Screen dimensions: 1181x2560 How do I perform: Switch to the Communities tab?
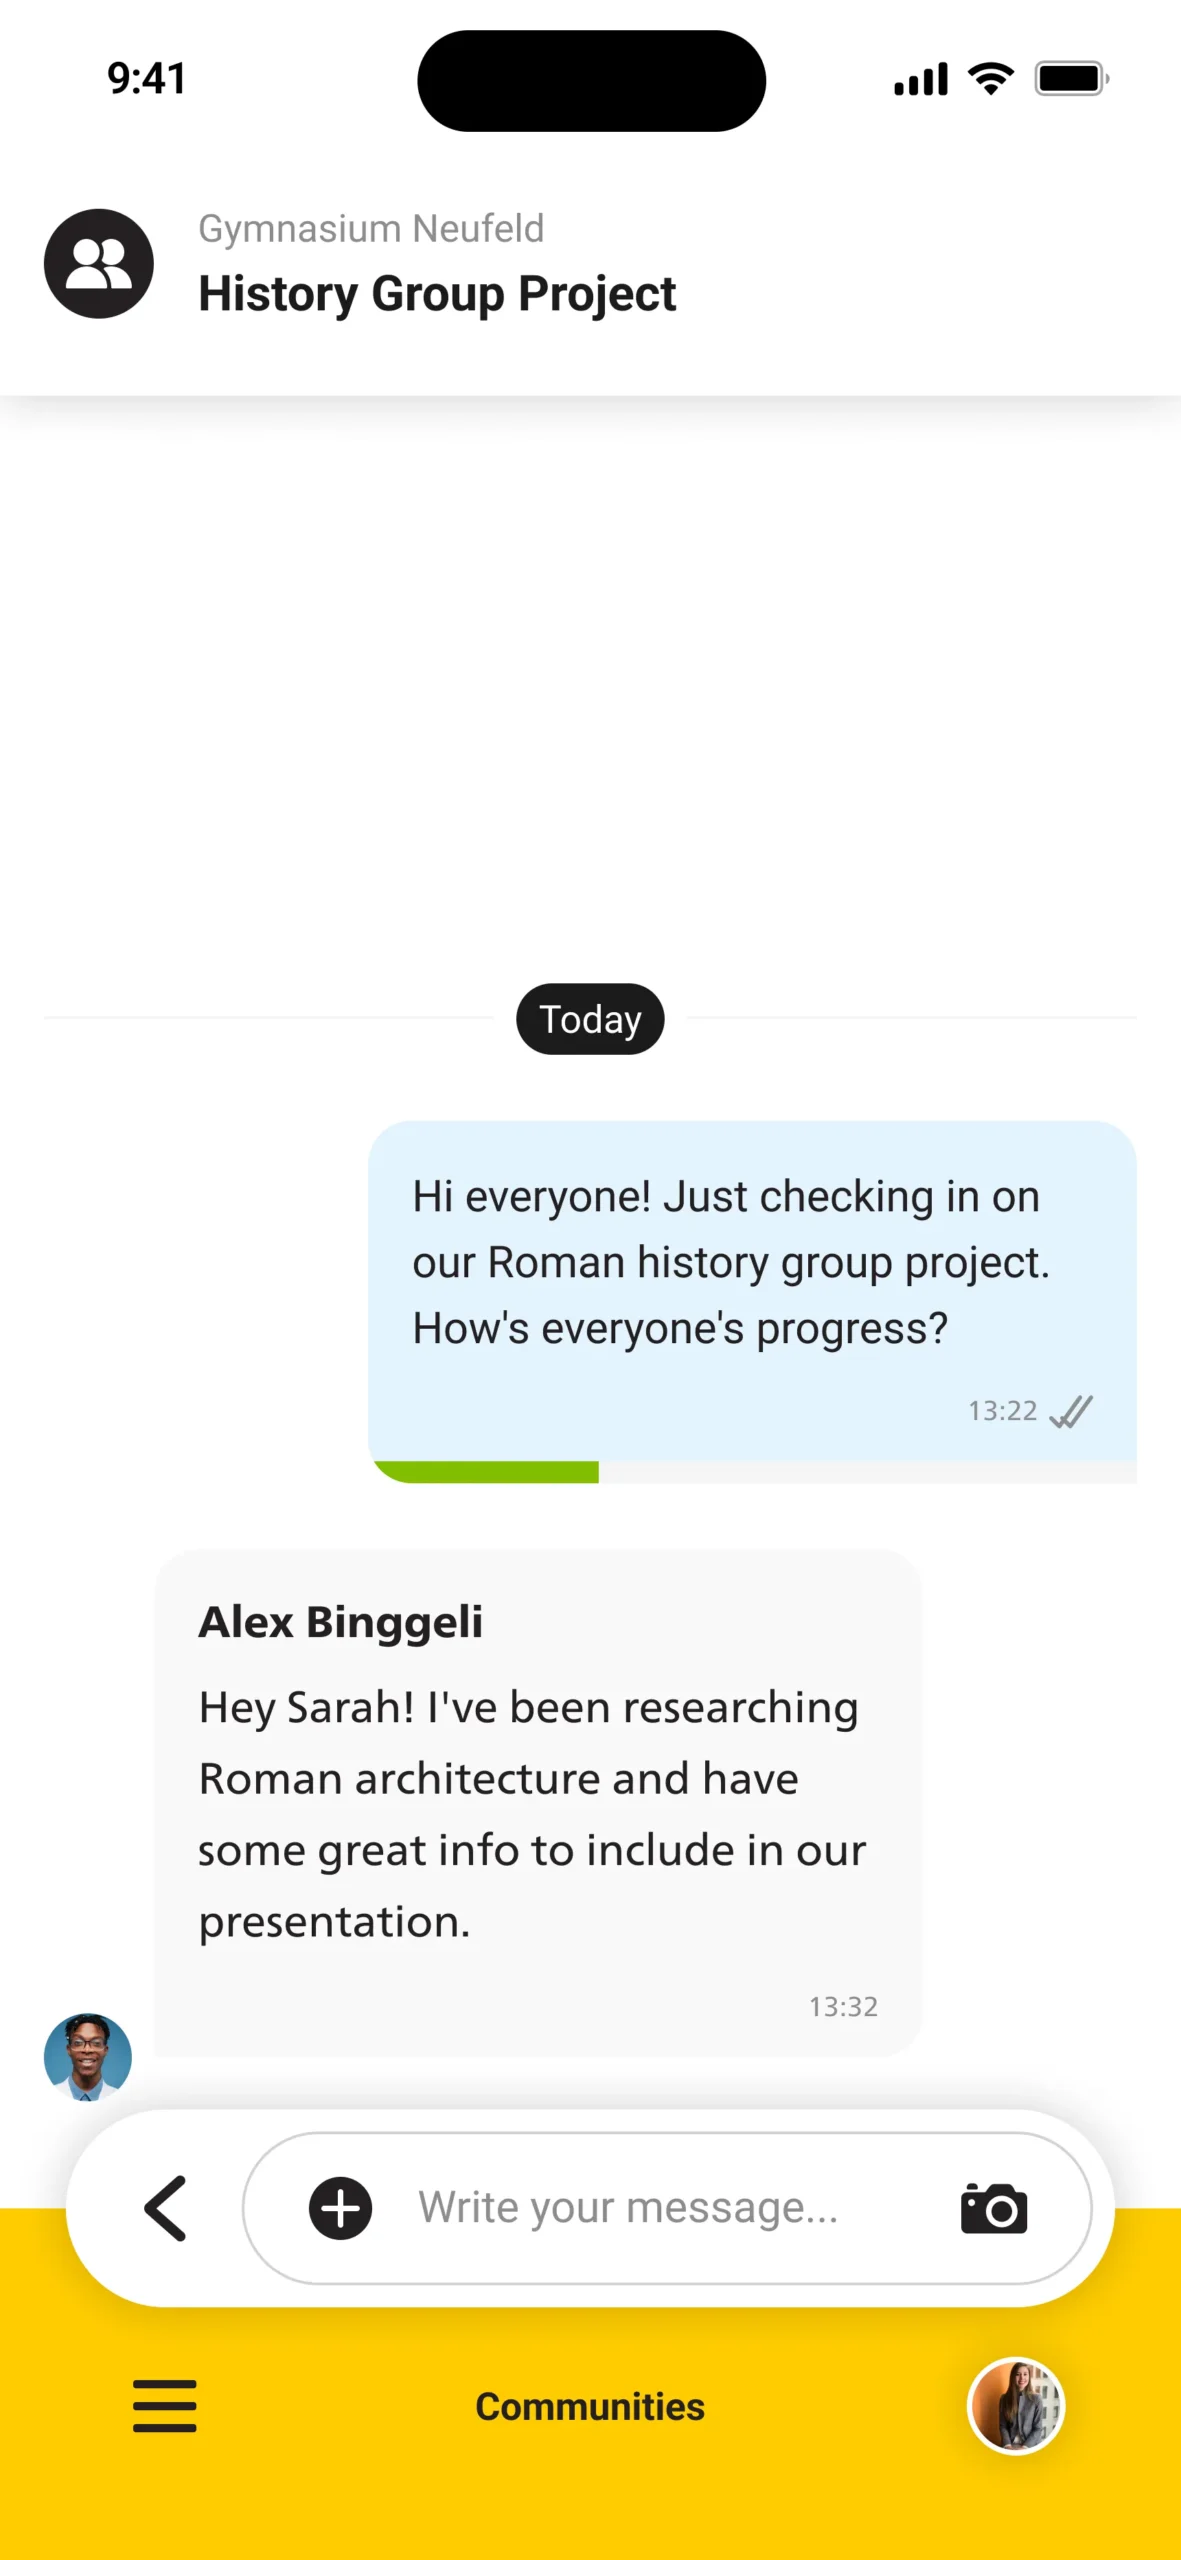[x=589, y=2406]
